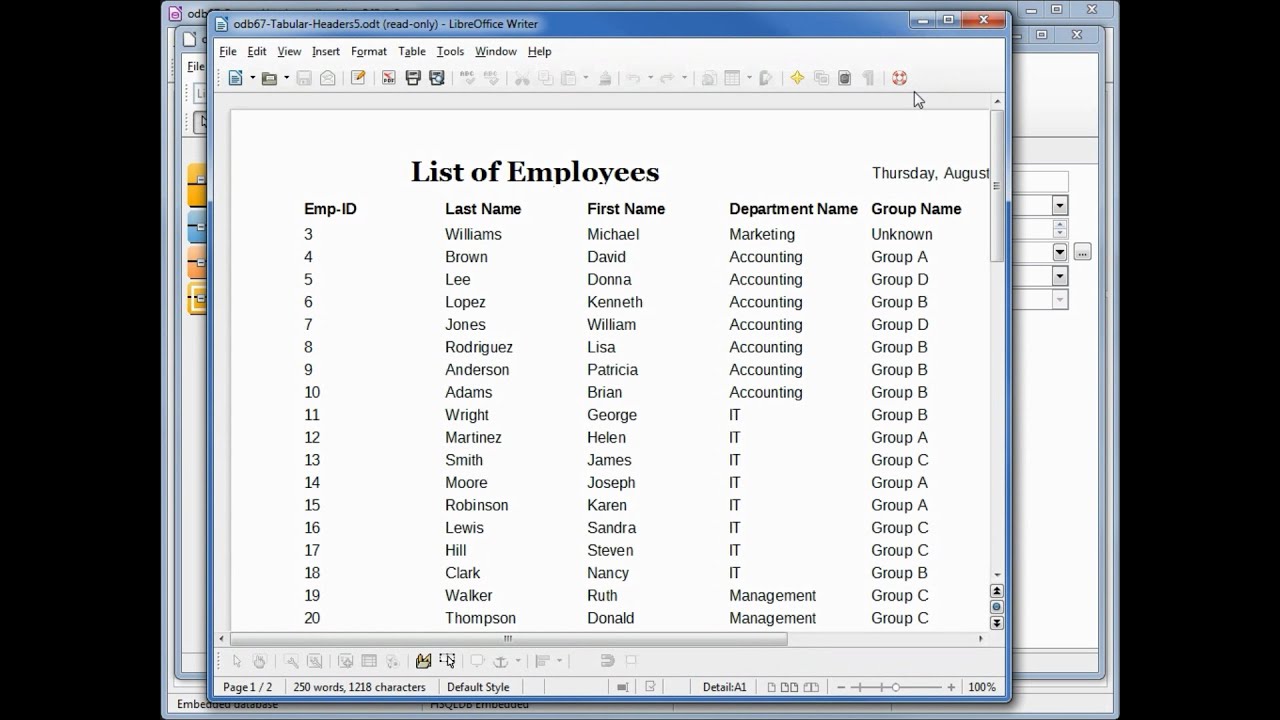Image resolution: width=1280 pixels, height=720 pixels.
Task: Click the Previous Page double-arrow button
Action: coord(997,591)
